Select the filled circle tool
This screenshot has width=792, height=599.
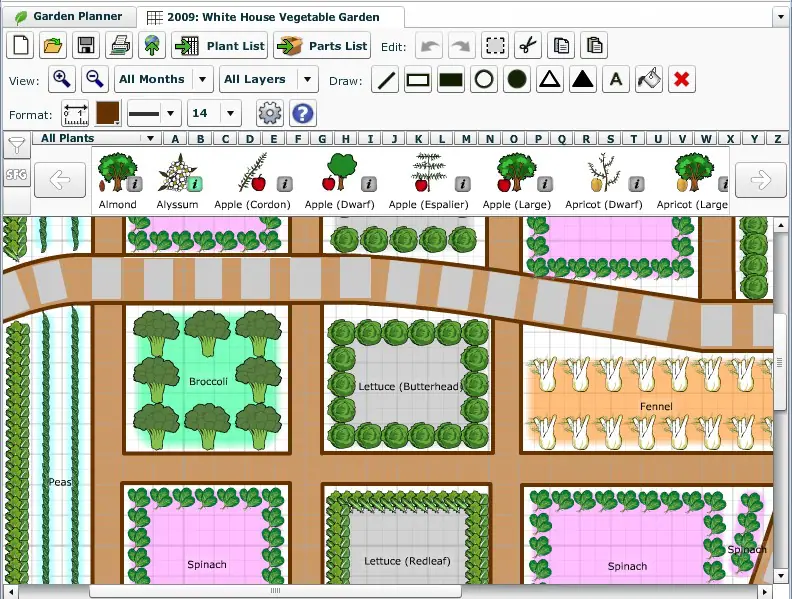point(517,79)
